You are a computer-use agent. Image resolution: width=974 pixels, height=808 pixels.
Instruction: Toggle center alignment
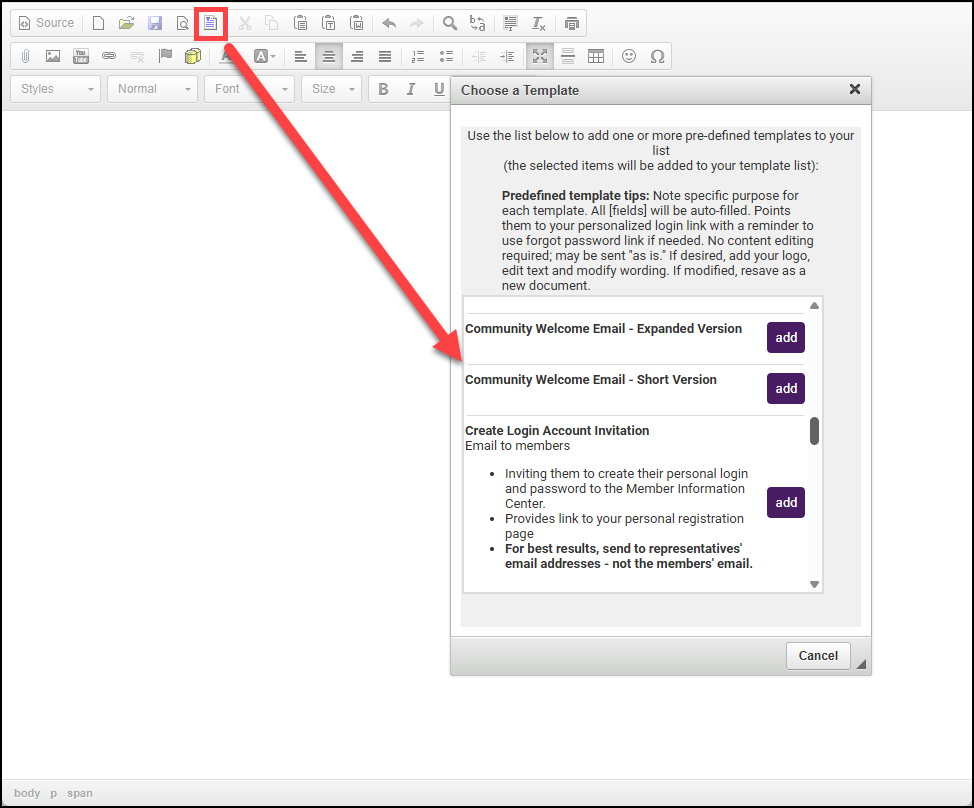tap(328, 56)
